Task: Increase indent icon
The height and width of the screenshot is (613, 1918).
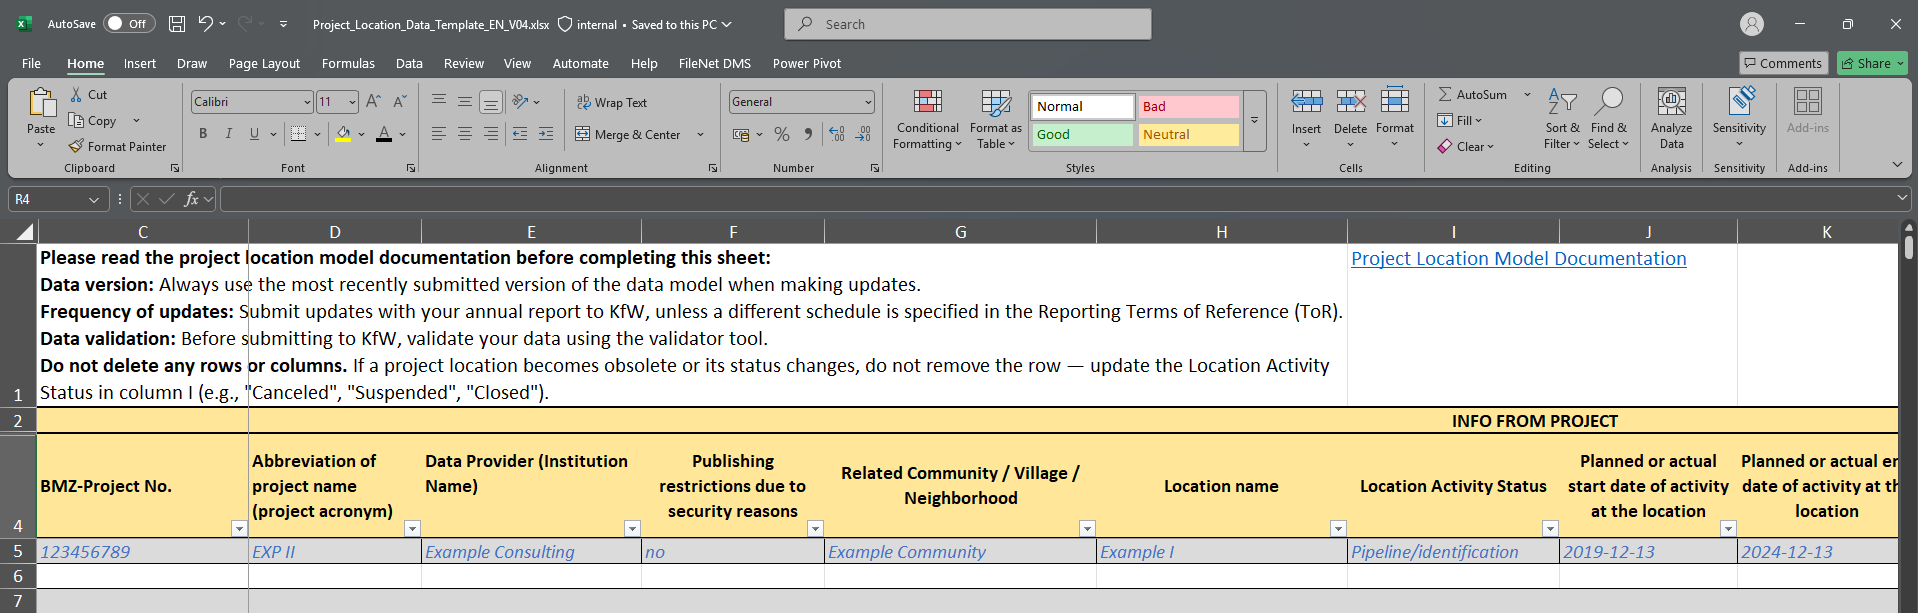Action: tap(546, 134)
